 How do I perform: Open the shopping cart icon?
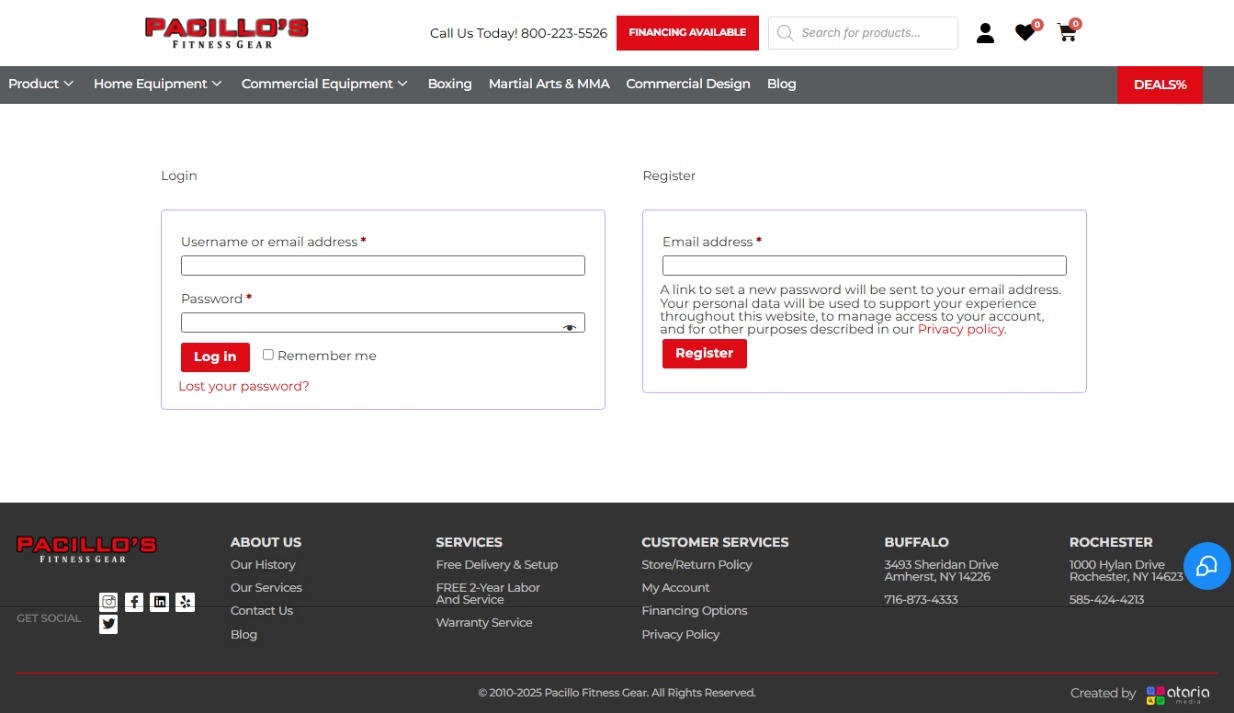(1067, 33)
